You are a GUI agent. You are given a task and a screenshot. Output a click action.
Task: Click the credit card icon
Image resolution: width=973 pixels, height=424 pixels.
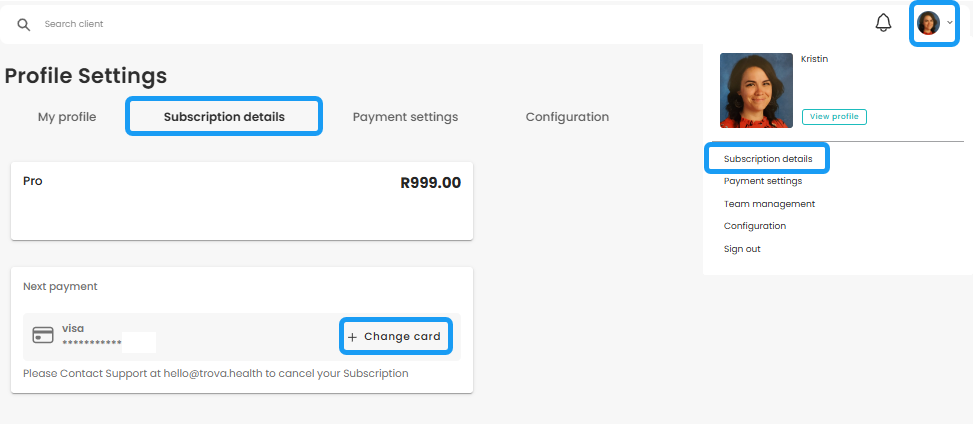pos(43,335)
